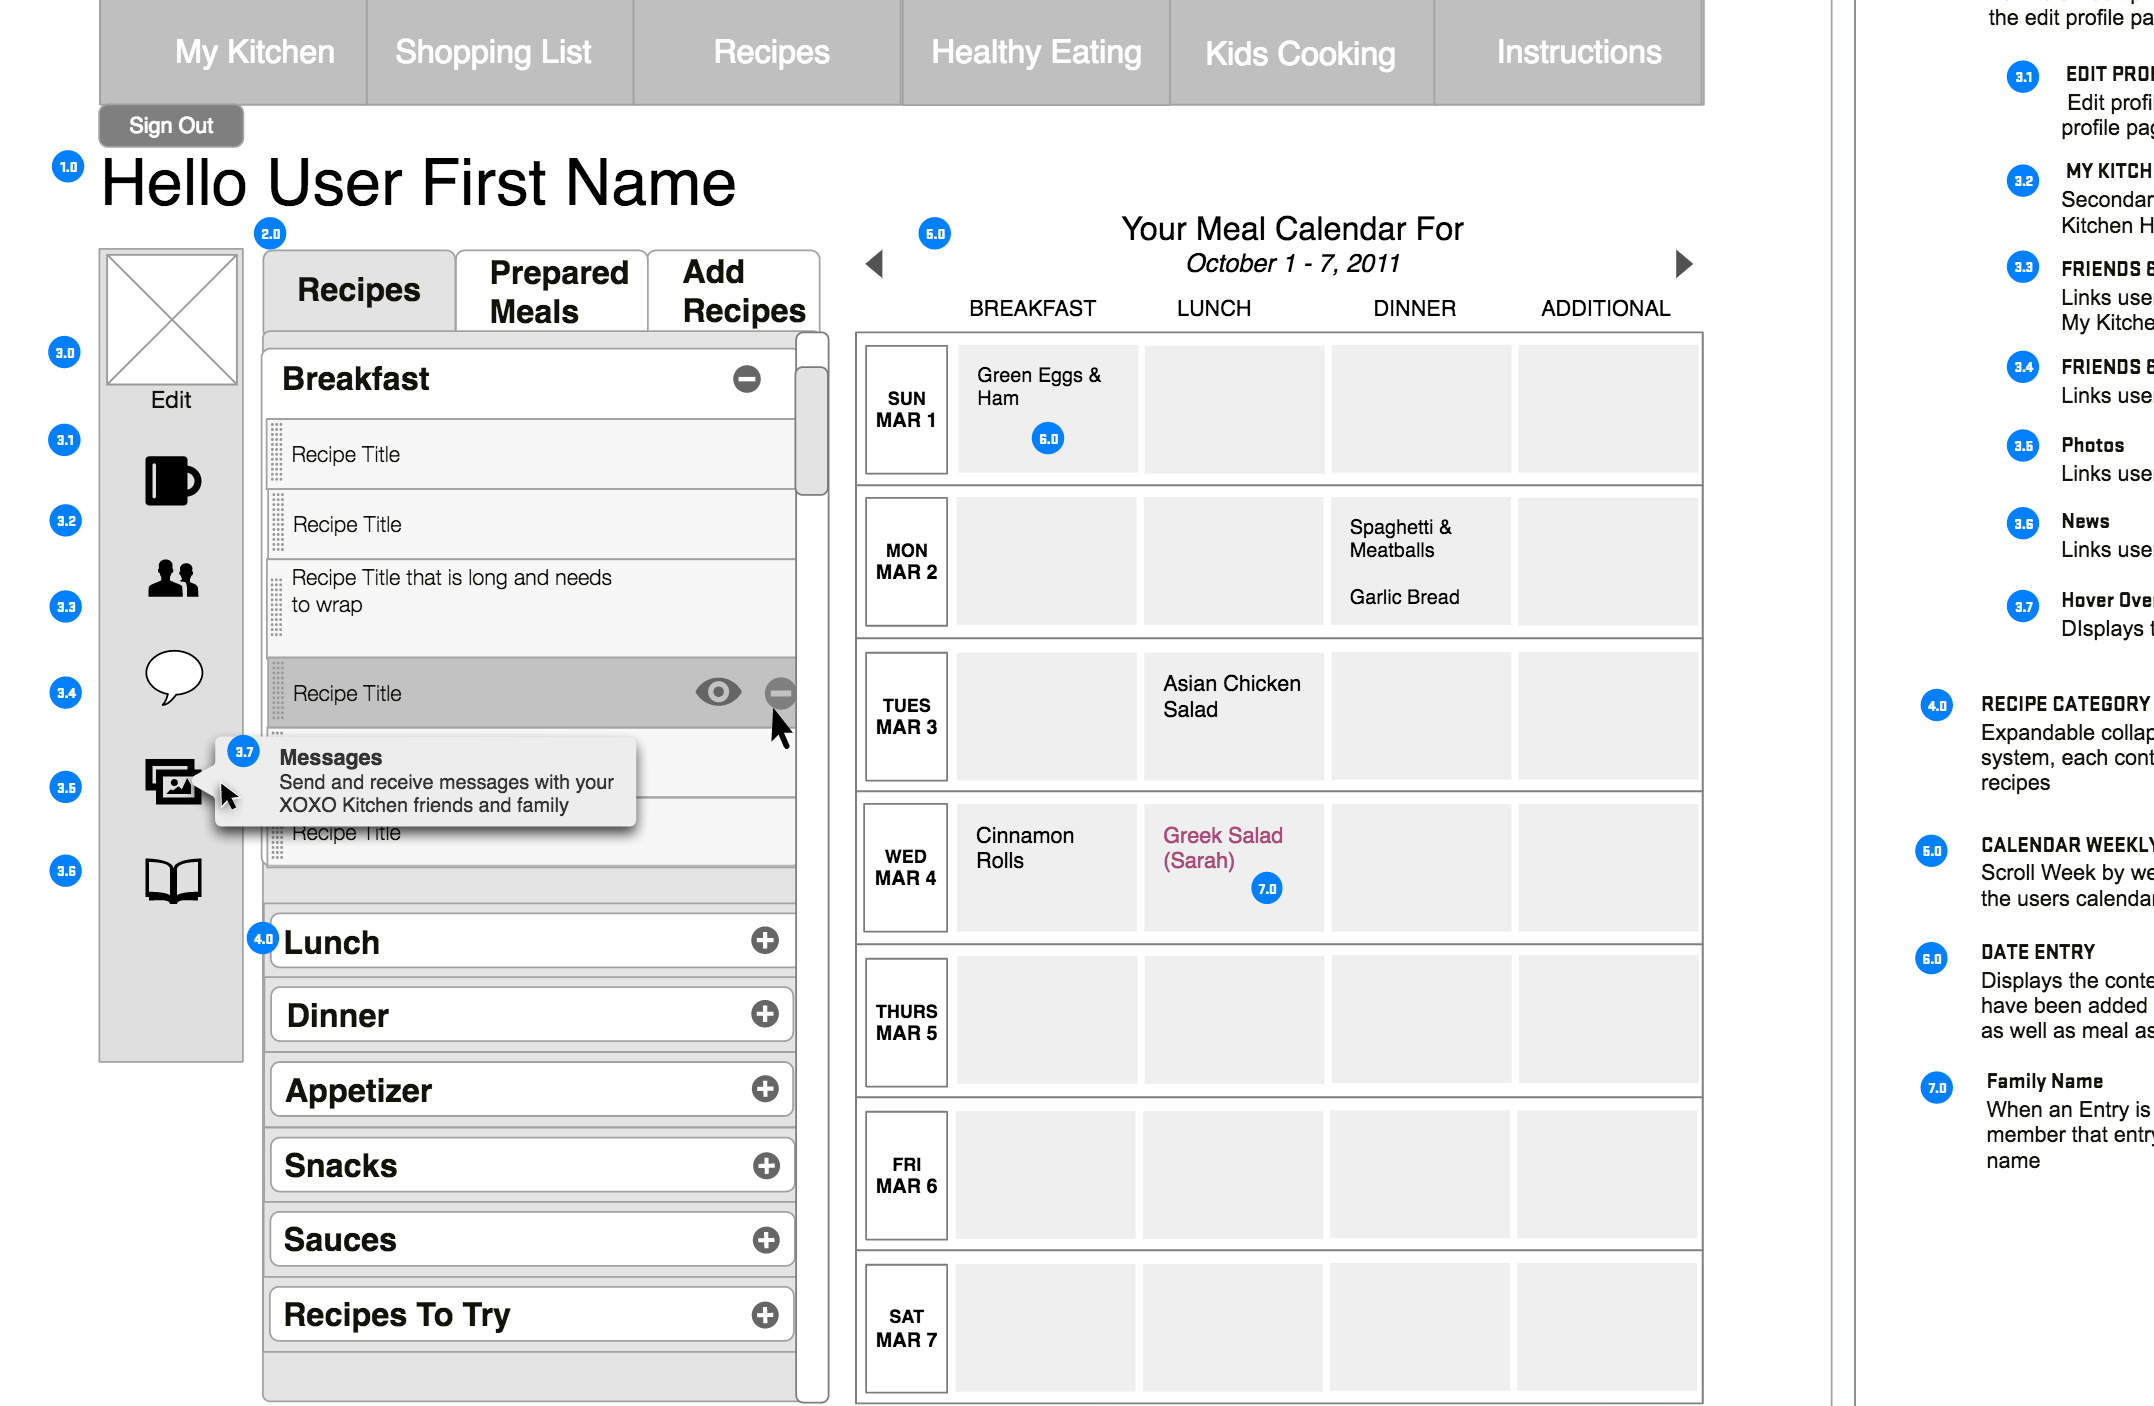Viewport: 2154px width, 1406px height.
Task: Click the recipe list scrollbar handle
Action: (812, 430)
